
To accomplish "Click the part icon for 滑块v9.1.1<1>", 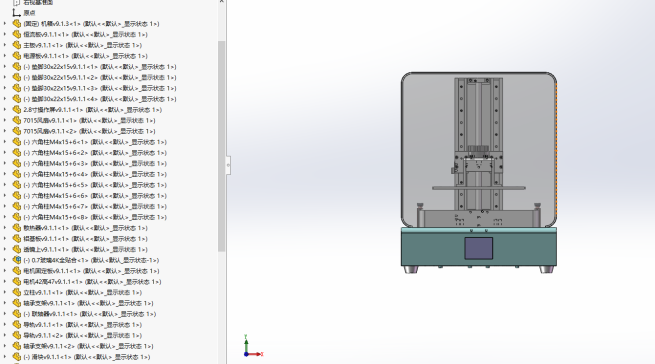I will 17,357.
